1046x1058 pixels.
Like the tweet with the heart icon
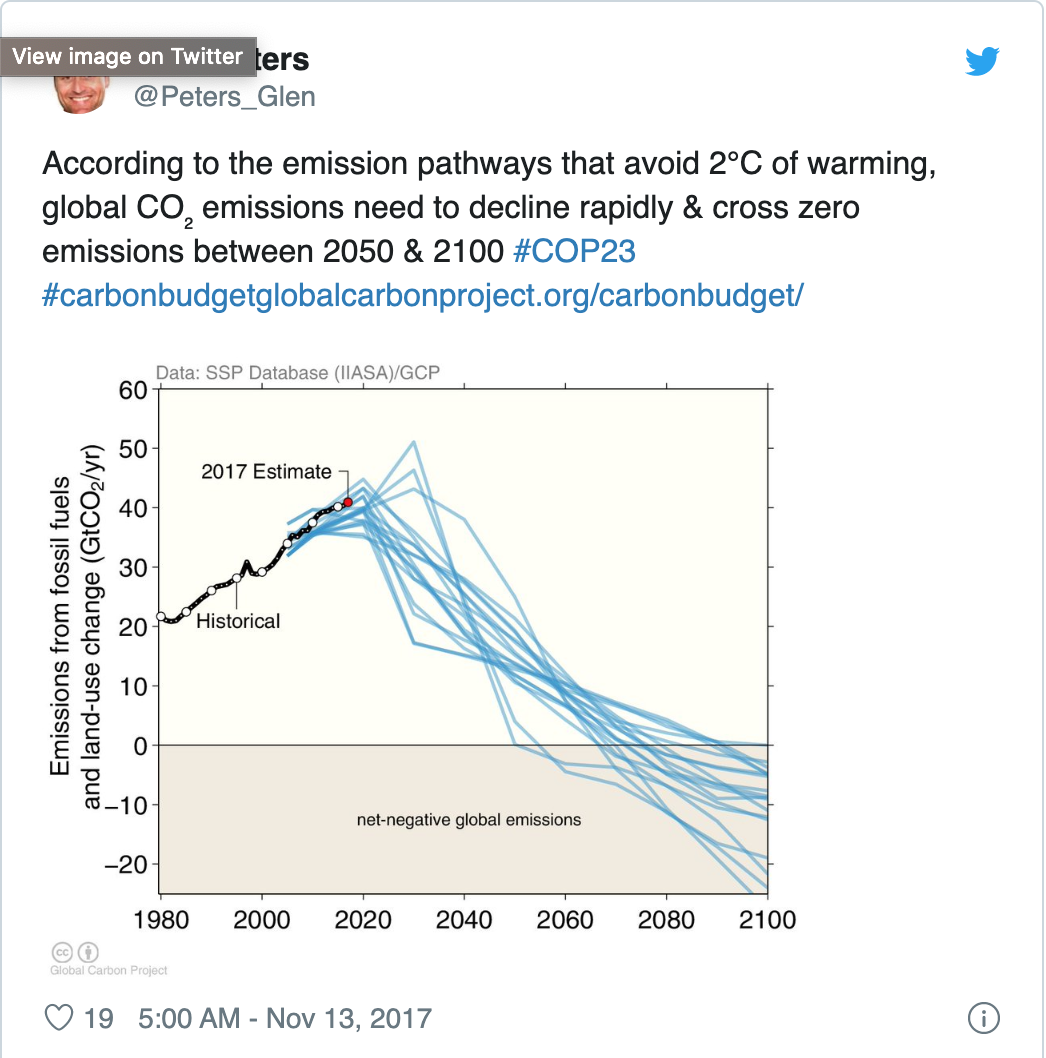60,1018
